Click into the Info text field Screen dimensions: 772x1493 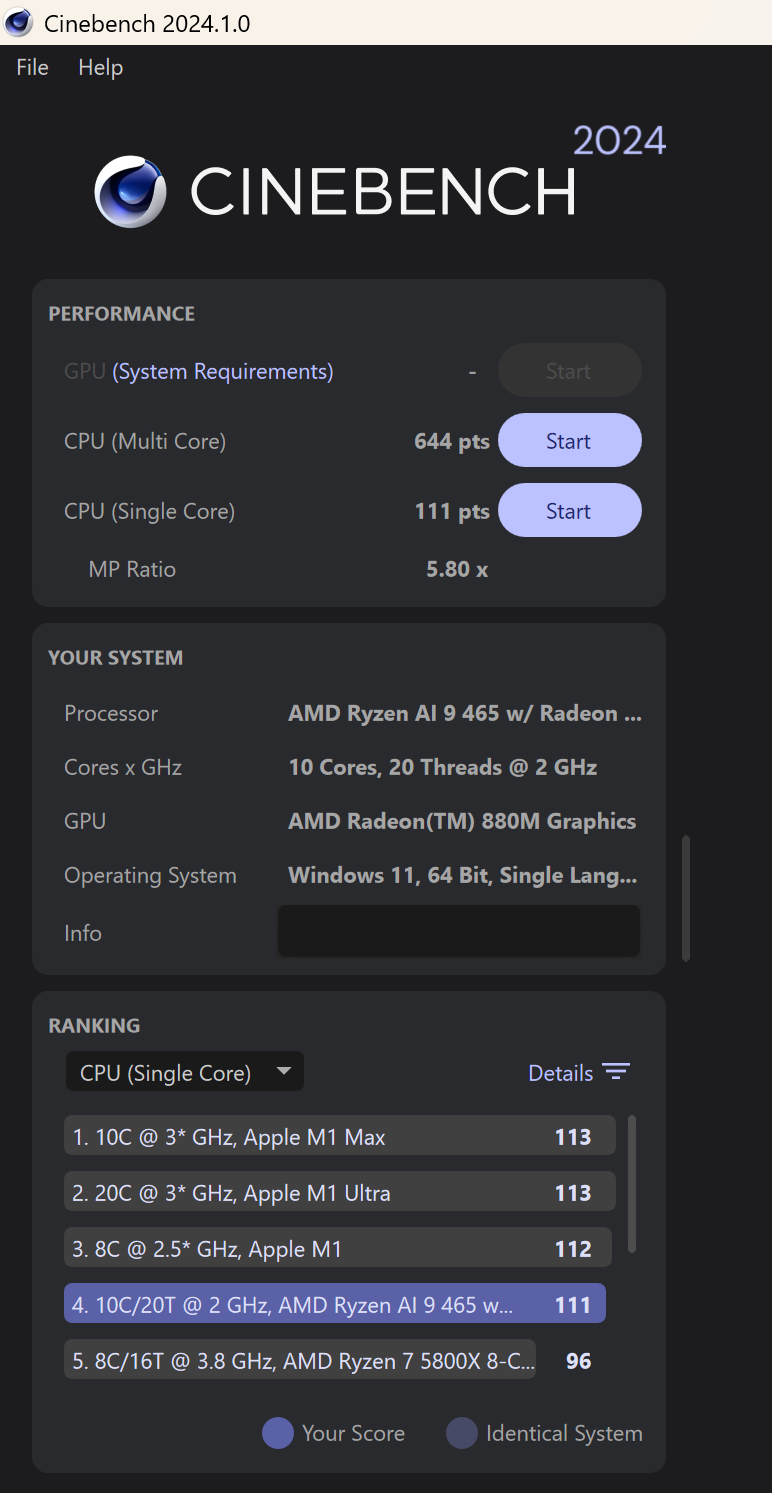458,932
